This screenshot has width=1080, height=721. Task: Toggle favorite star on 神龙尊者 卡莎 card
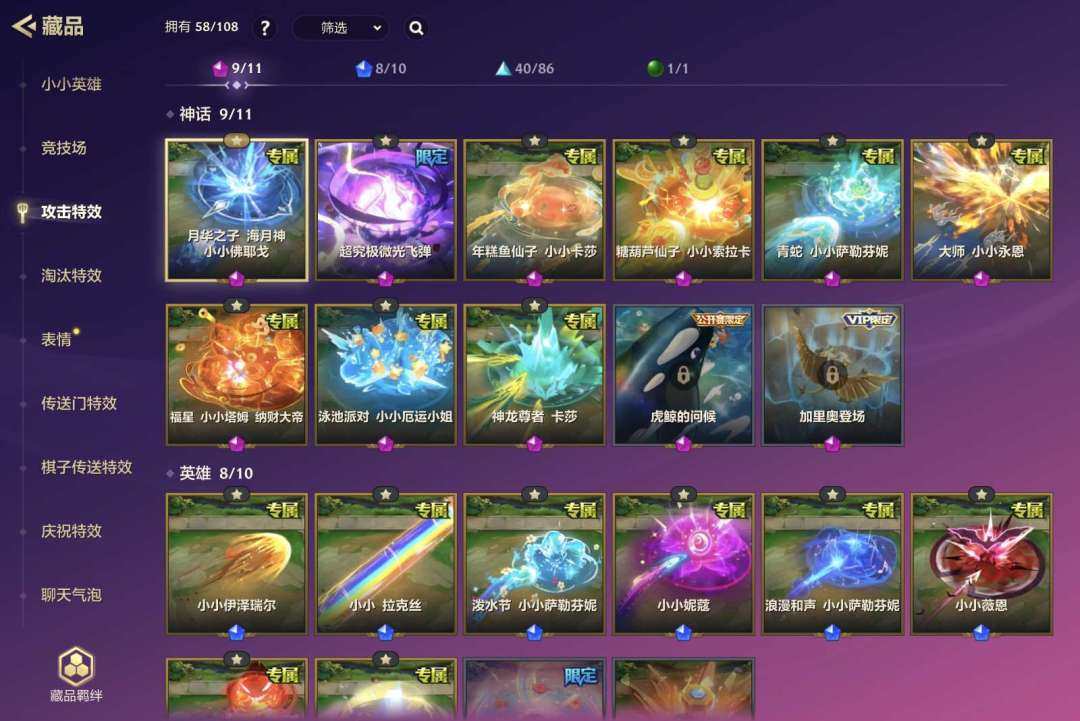(x=534, y=306)
